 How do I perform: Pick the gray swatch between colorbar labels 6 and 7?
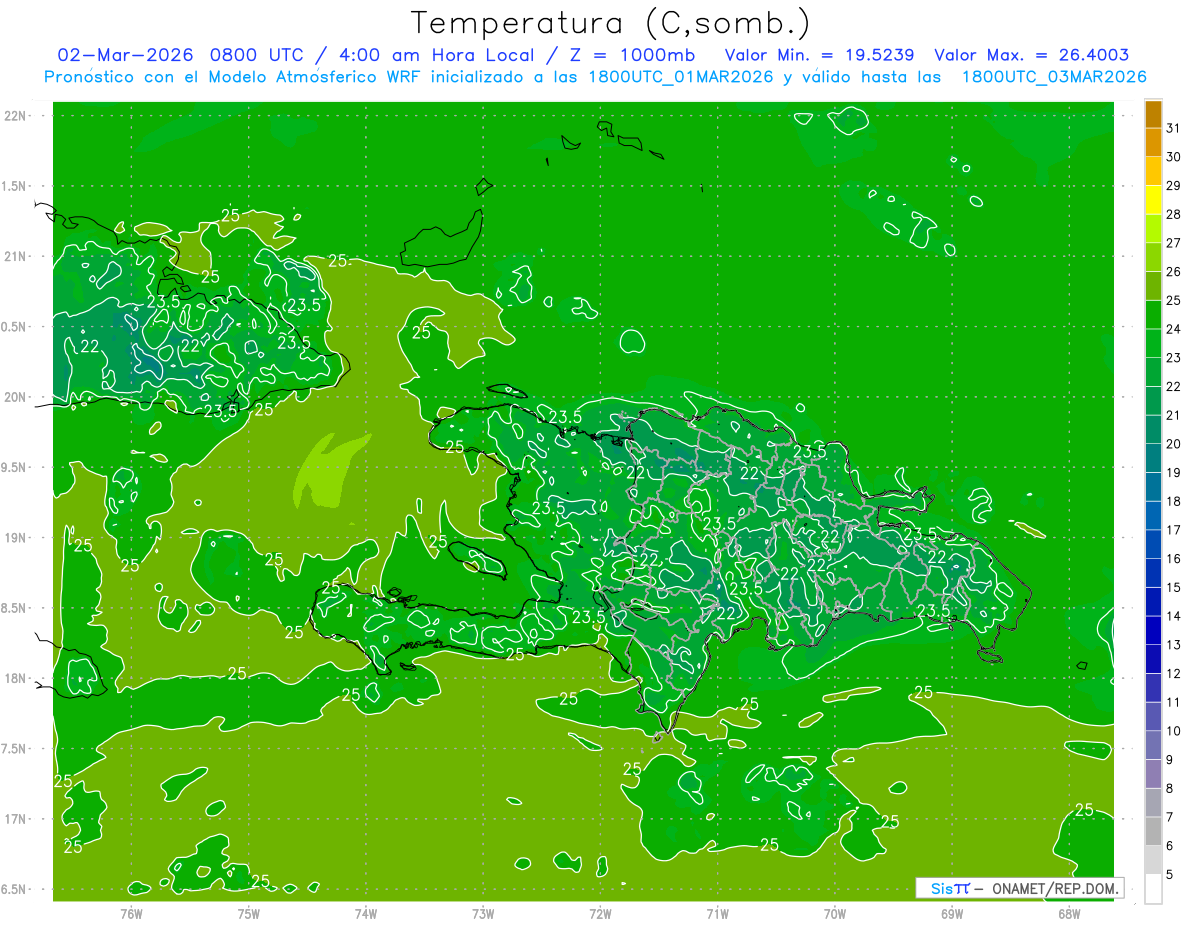tap(1153, 832)
